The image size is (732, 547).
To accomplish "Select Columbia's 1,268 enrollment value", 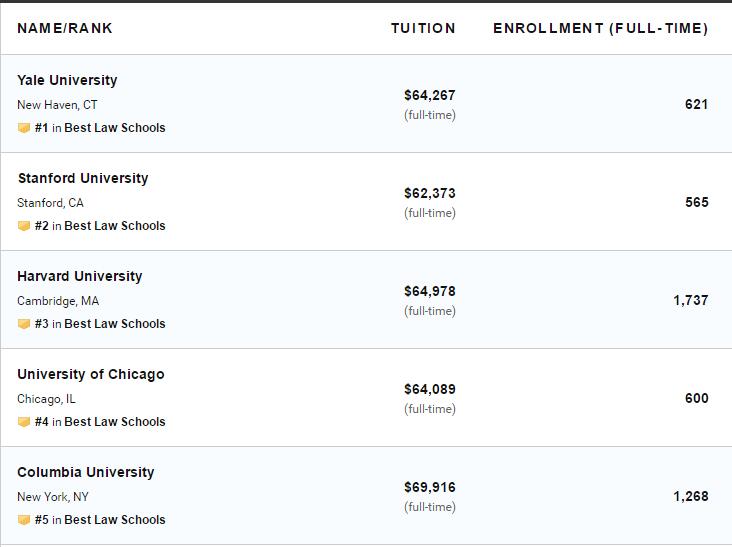I will (690, 496).
